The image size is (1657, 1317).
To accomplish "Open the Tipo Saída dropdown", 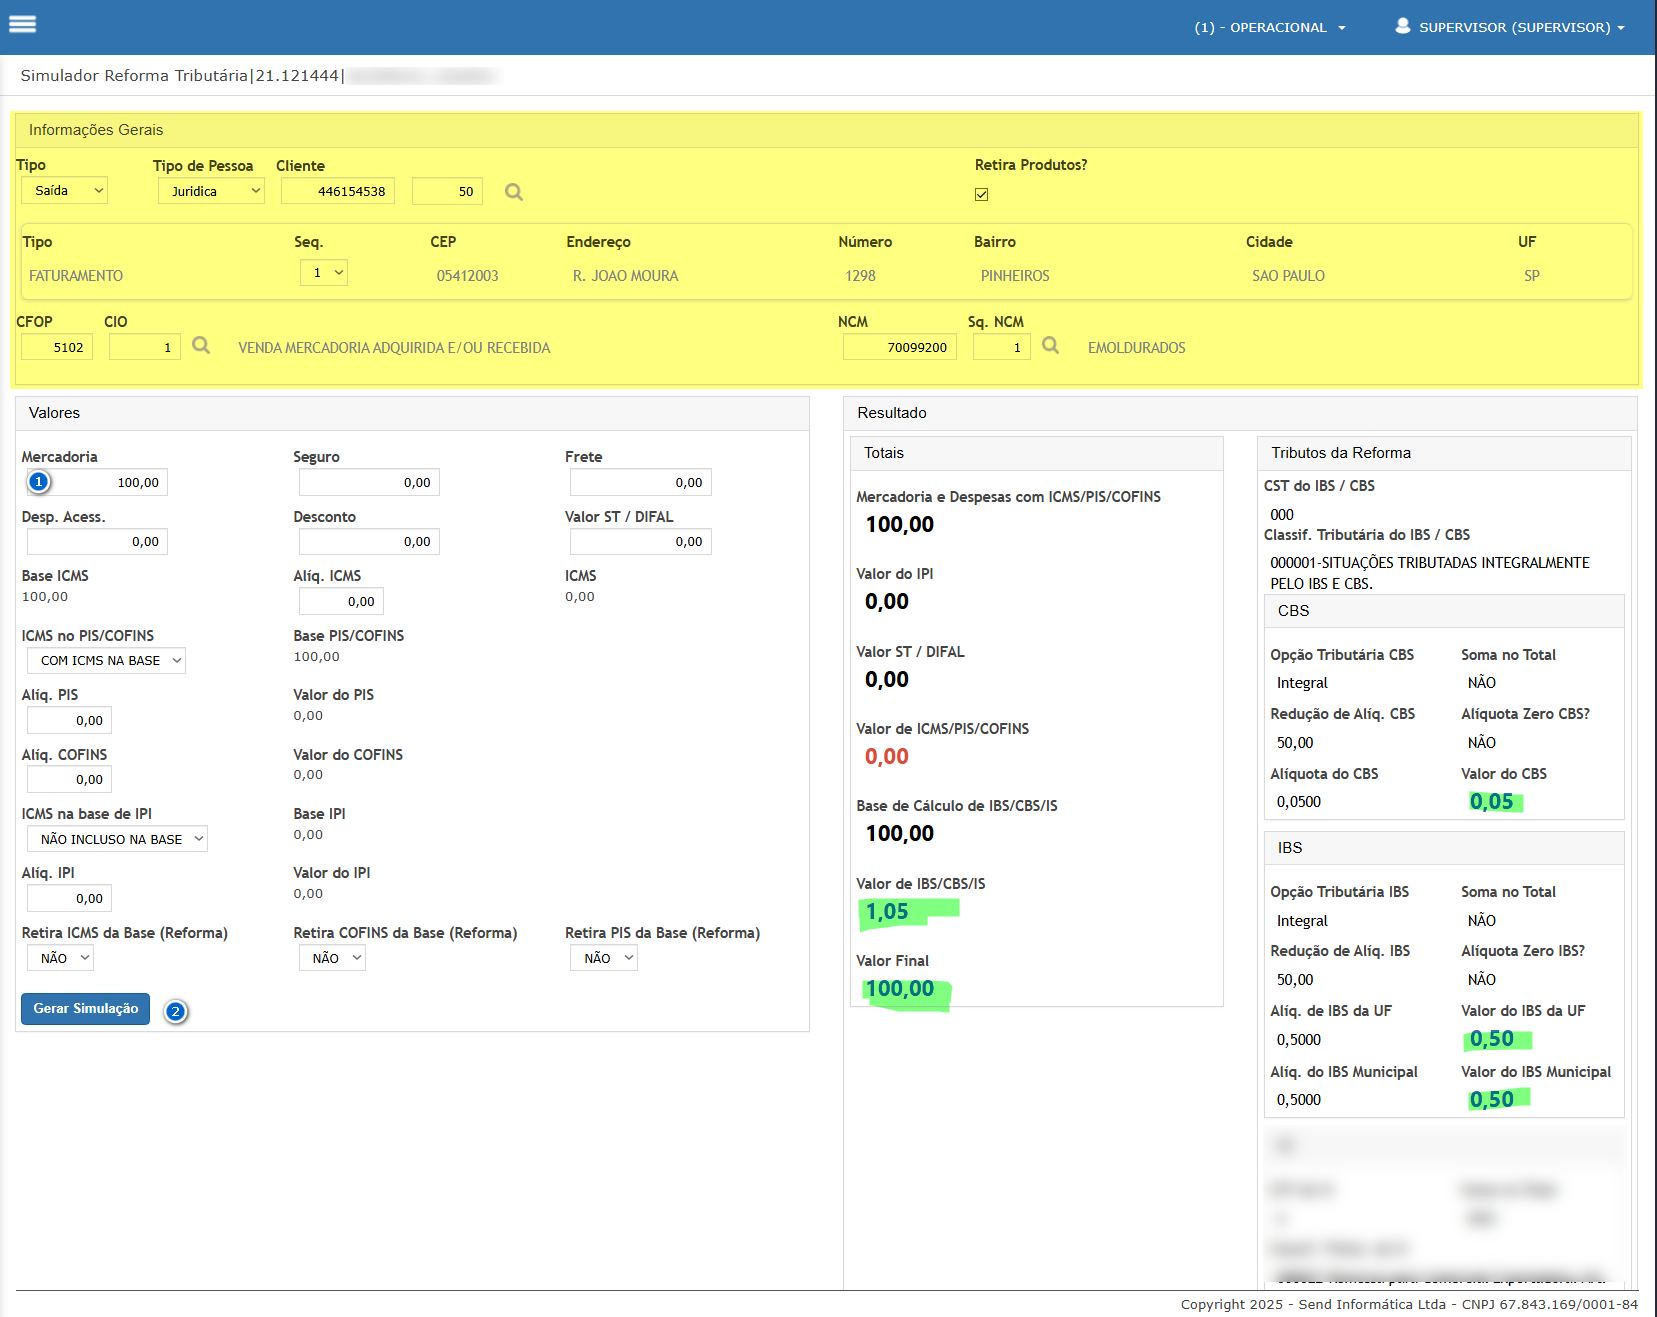I will pos(64,191).
